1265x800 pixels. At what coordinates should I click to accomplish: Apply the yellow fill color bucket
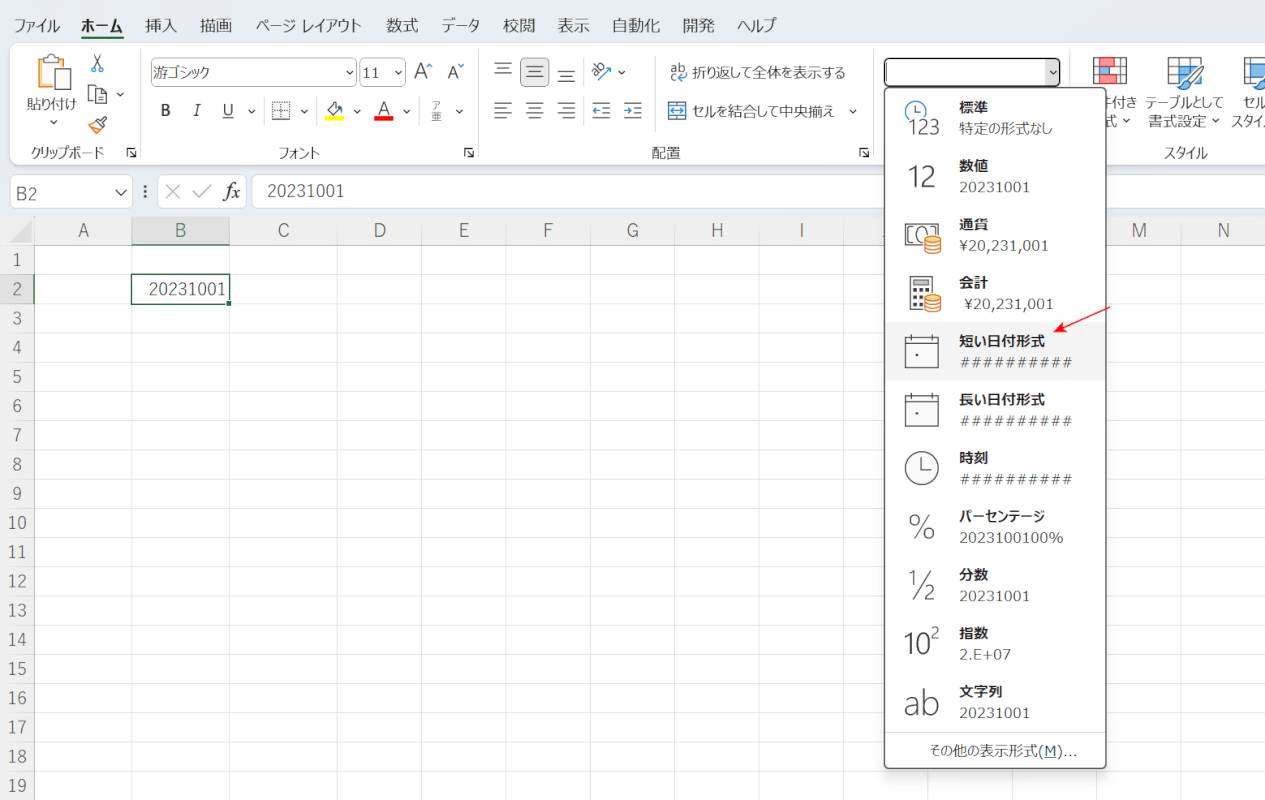[334, 111]
